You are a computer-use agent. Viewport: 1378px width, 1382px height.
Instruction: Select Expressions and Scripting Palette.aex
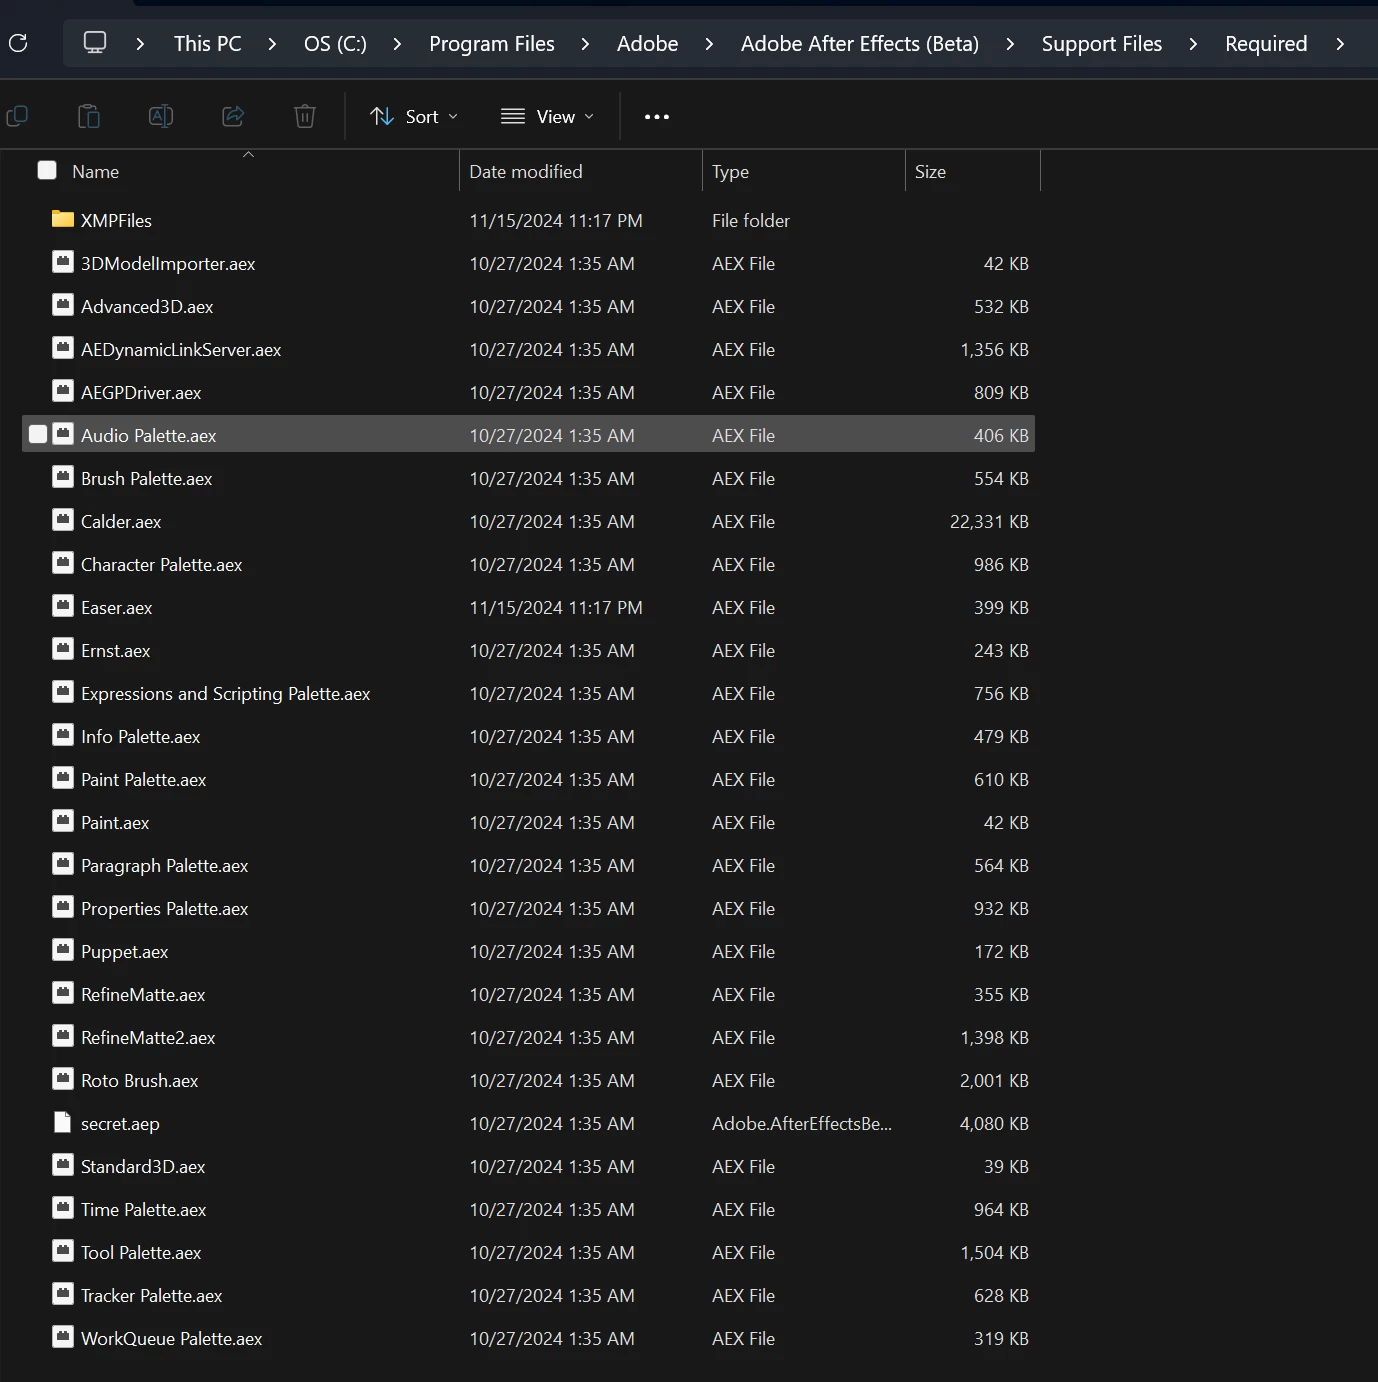click(225, 693)
